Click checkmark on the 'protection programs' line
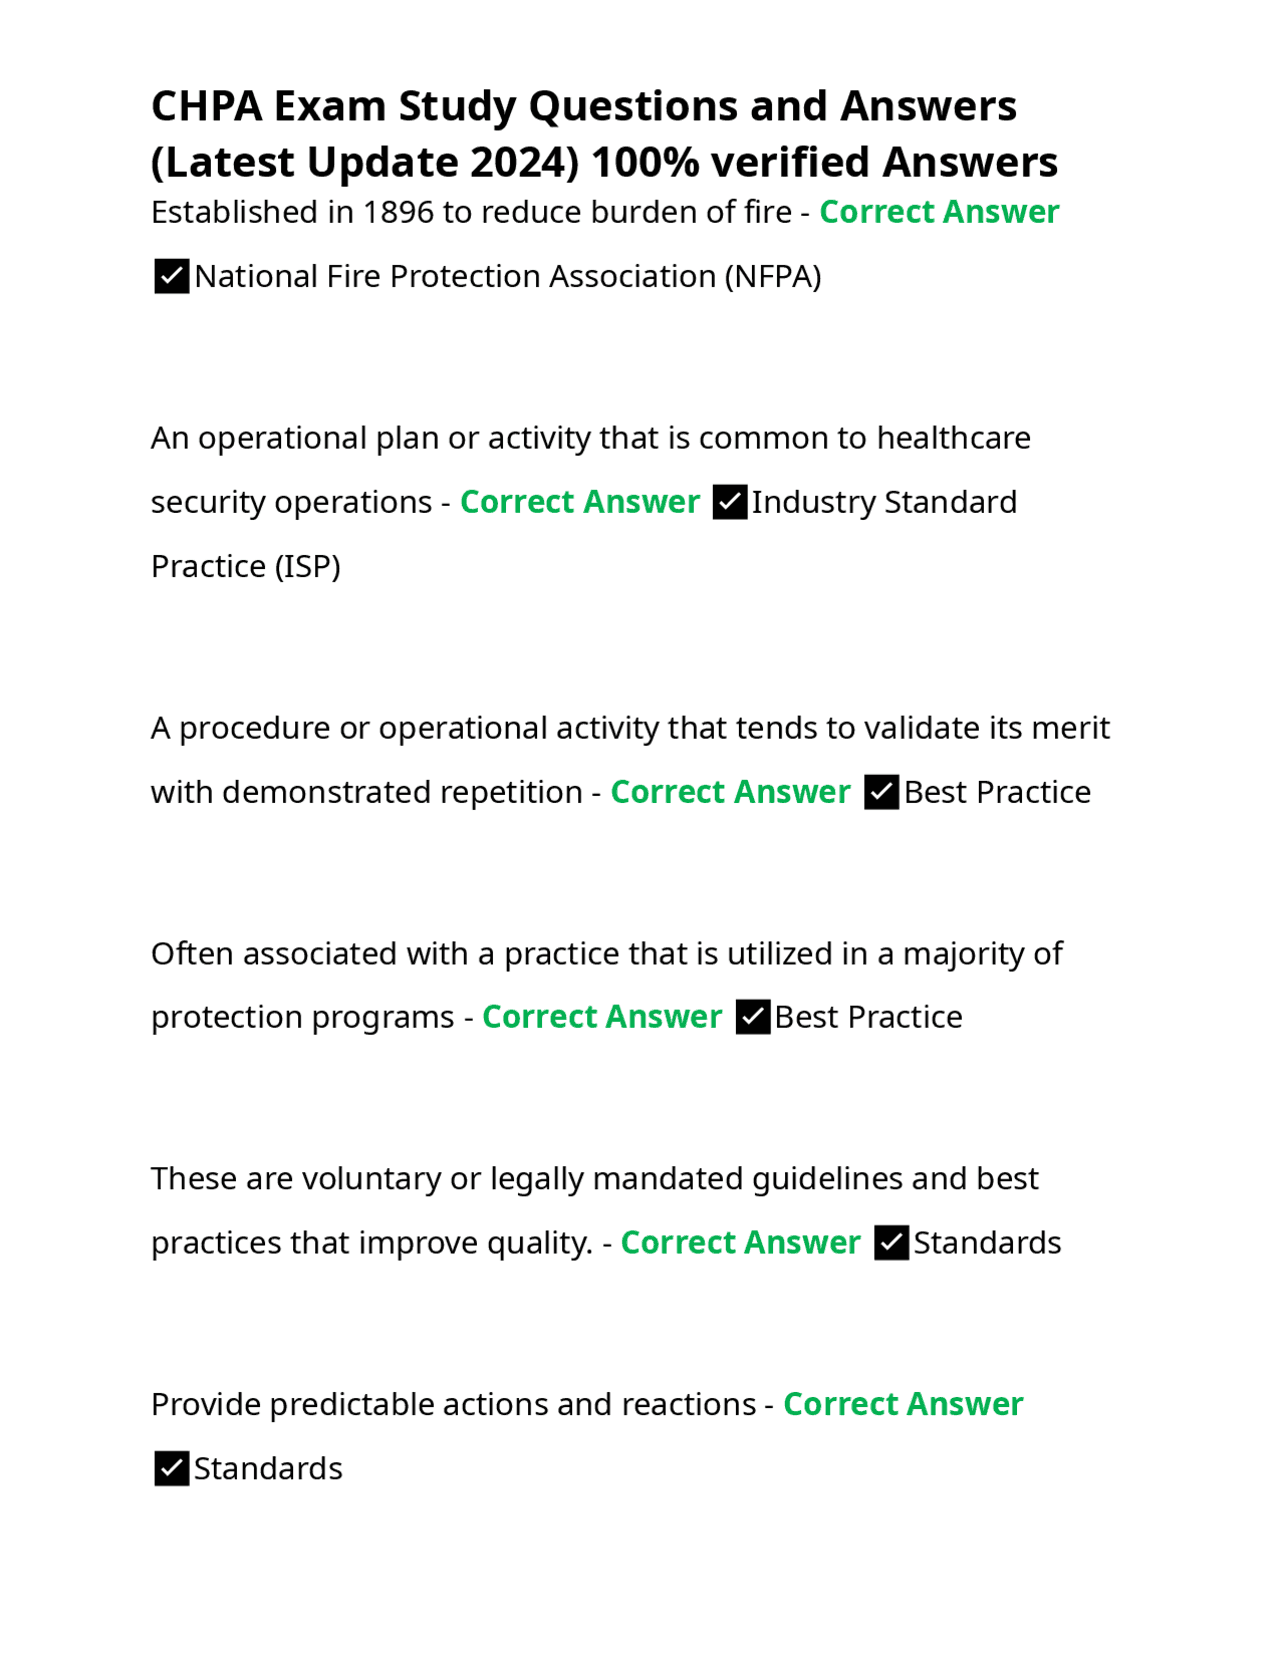Screen dimensions: 1280x1656 pyautogui.click(x=752, y=1017)
